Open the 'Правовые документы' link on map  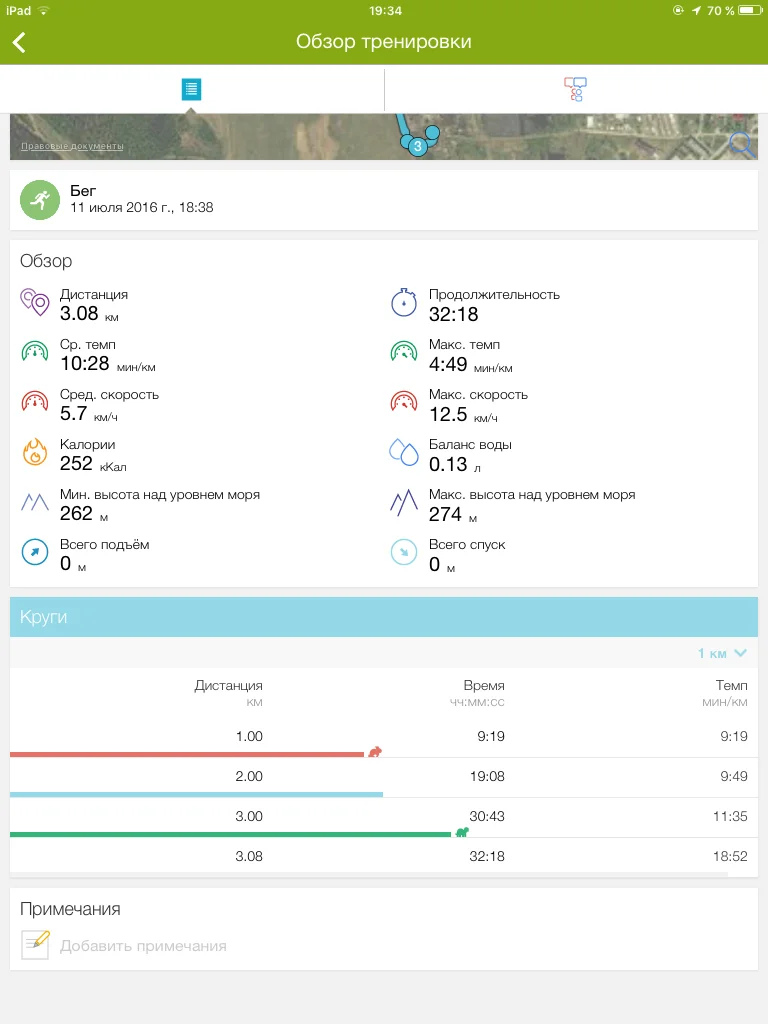(x=72, y=146)
